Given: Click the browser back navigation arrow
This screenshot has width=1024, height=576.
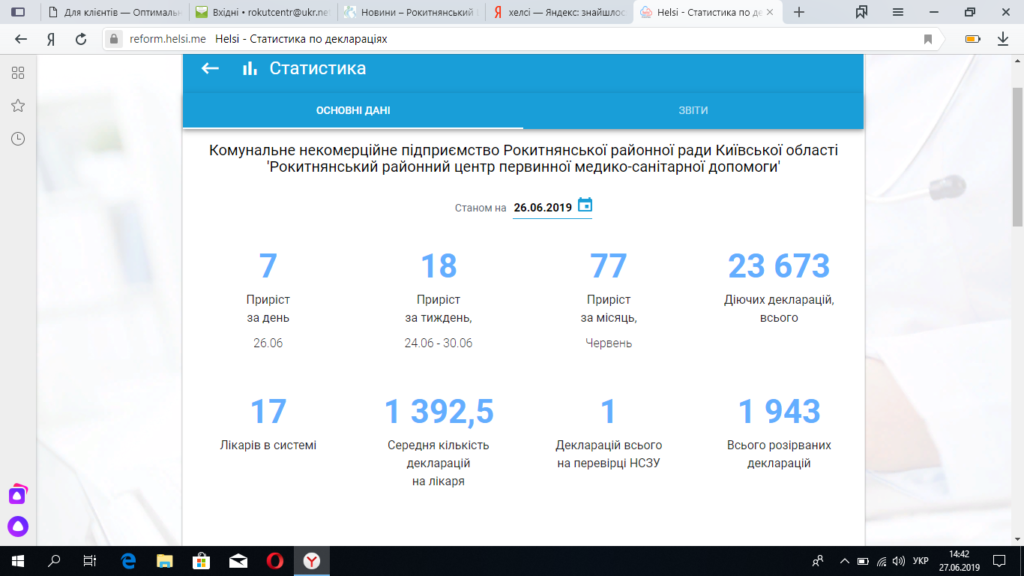Looking at the screenshot, I should tap(21, 39).
